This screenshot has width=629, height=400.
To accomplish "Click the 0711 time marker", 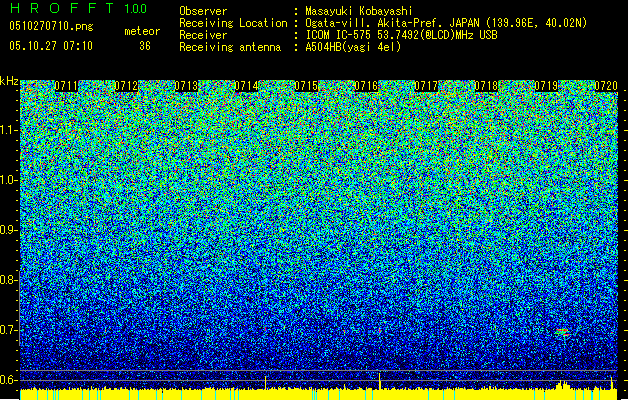I will pos(66,86).
